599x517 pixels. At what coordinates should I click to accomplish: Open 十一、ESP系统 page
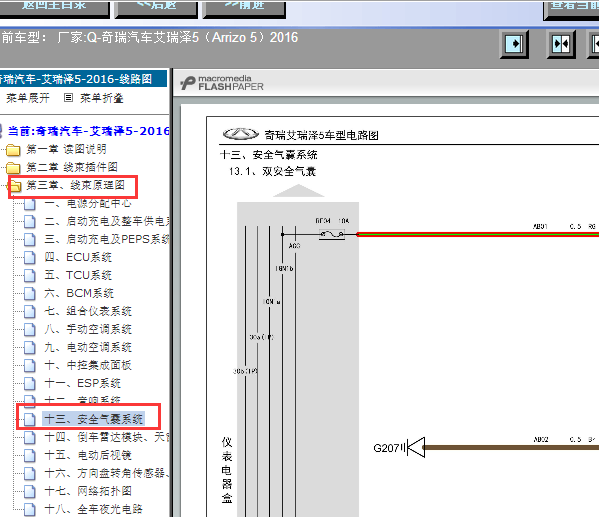[83, 383]
